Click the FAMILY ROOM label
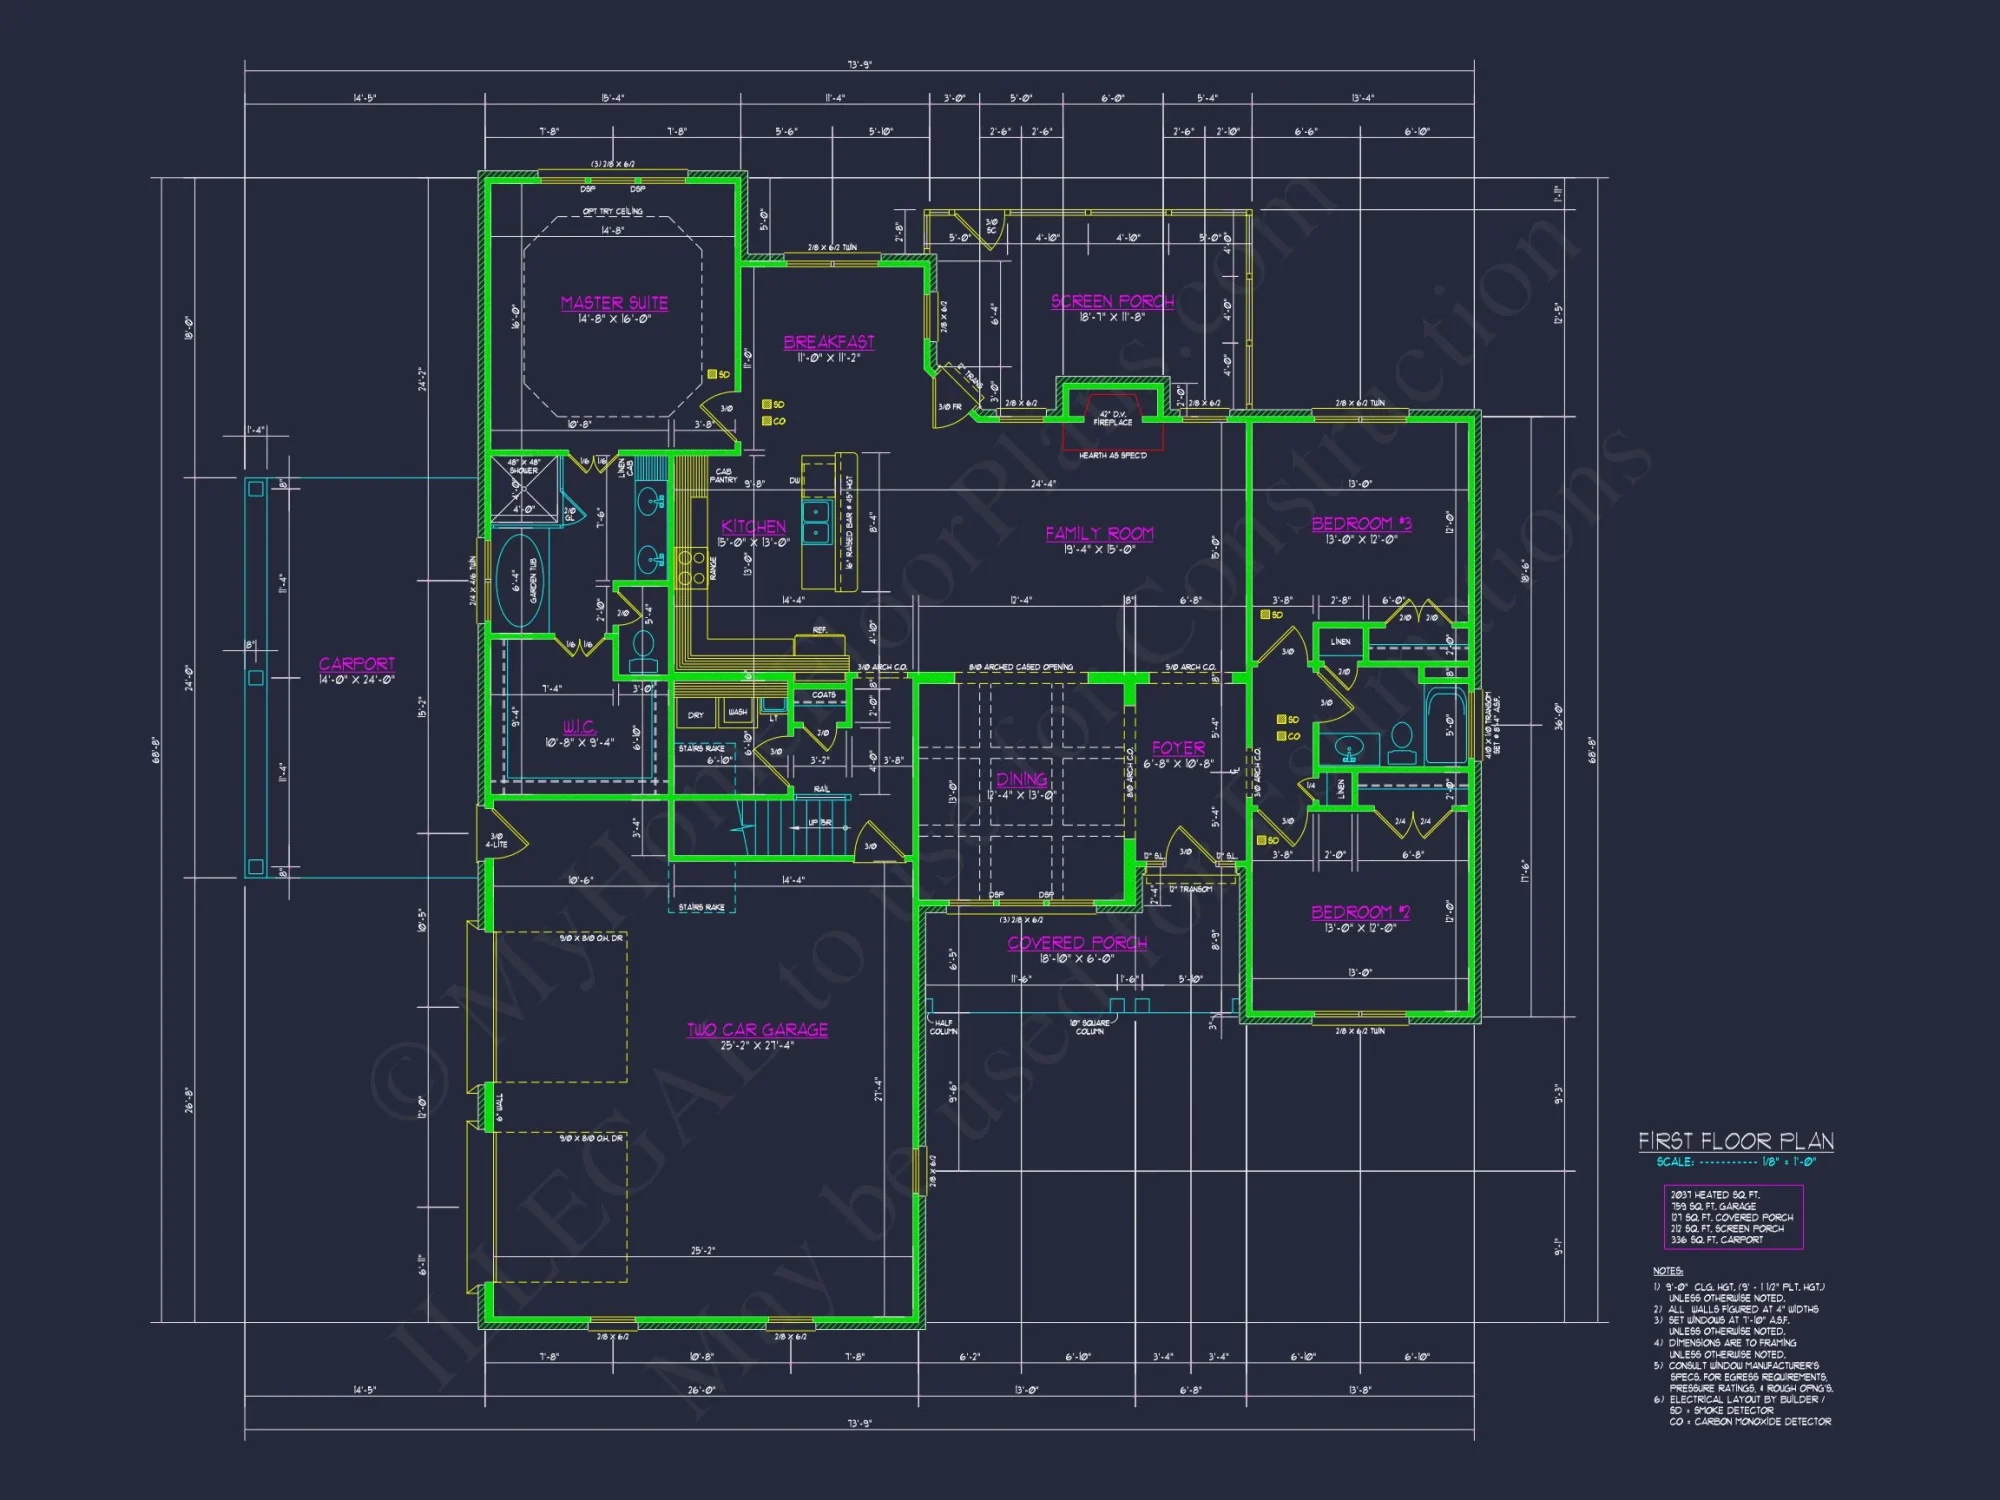The image size is (2000, 1500). (1099, 534)
